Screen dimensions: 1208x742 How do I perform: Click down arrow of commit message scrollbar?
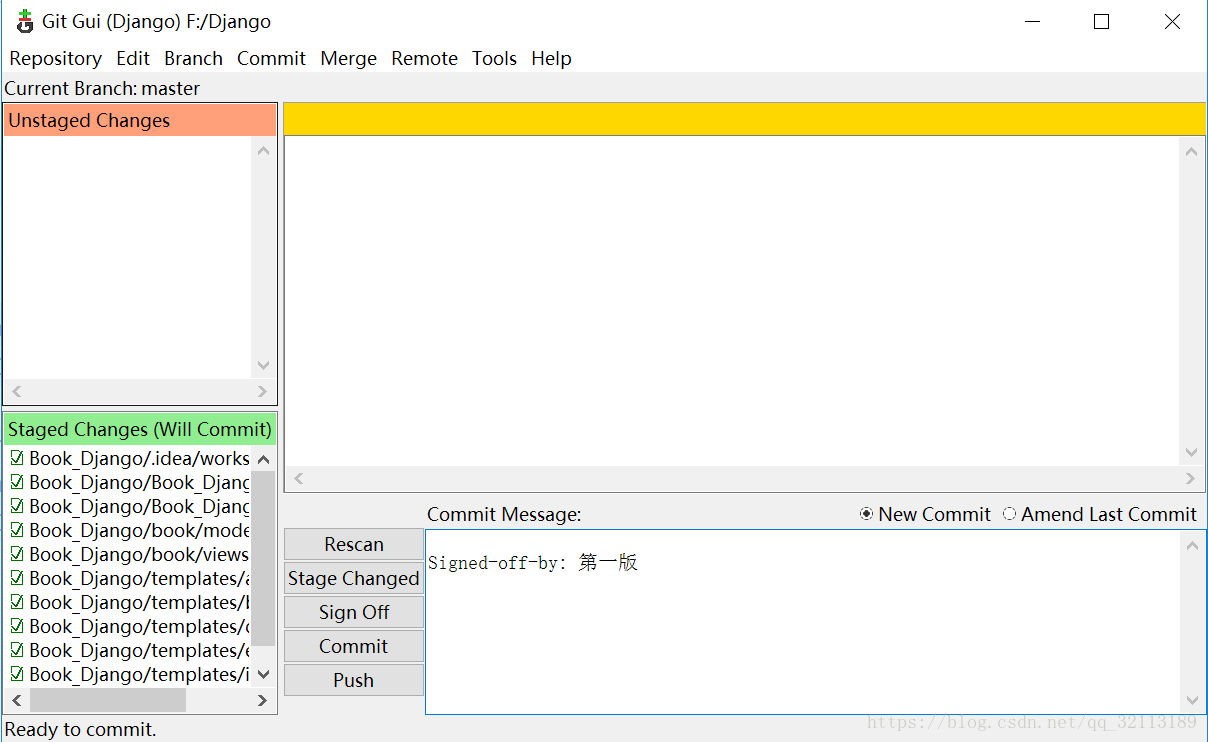pyautogui.click(x=1192, y=700)
